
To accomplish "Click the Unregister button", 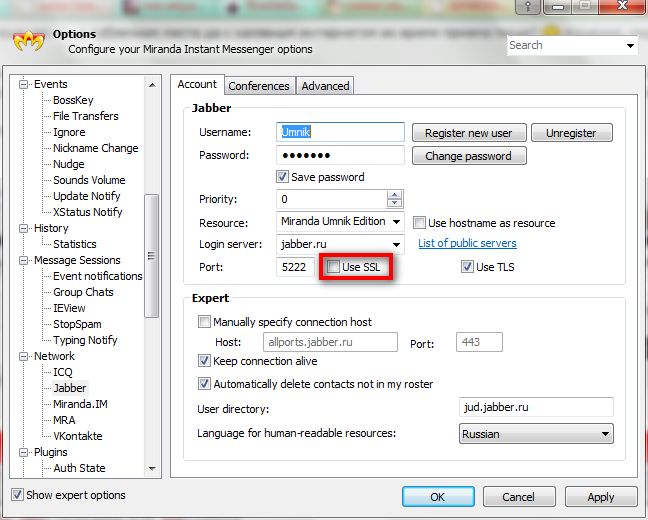I will click(571, 133).
